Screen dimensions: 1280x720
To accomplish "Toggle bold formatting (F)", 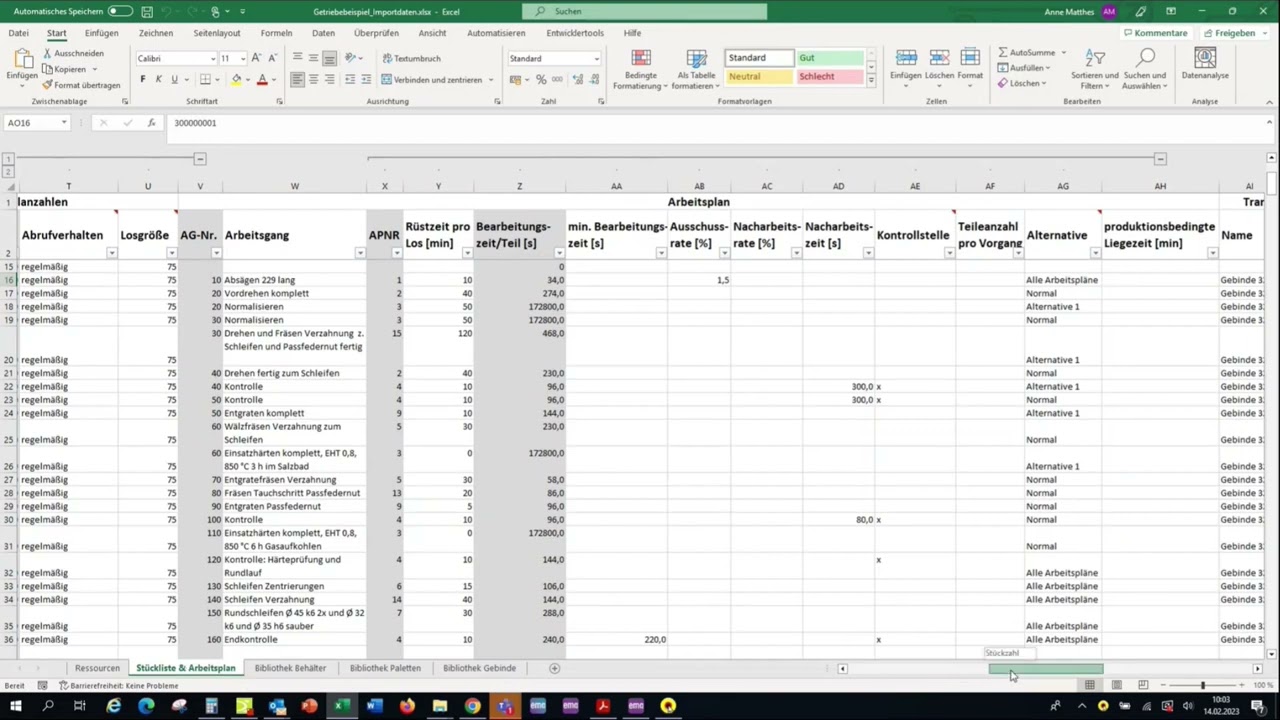I will click(x=143, y=79).
